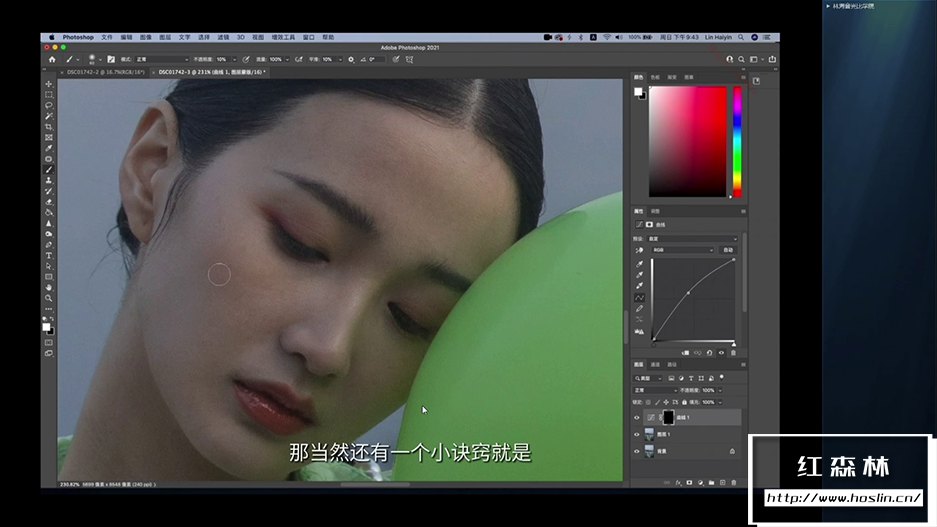This screenshot has height=527, width=937.
Task: Delete layer using Layers panel trash icon
Action: (734, 483)
